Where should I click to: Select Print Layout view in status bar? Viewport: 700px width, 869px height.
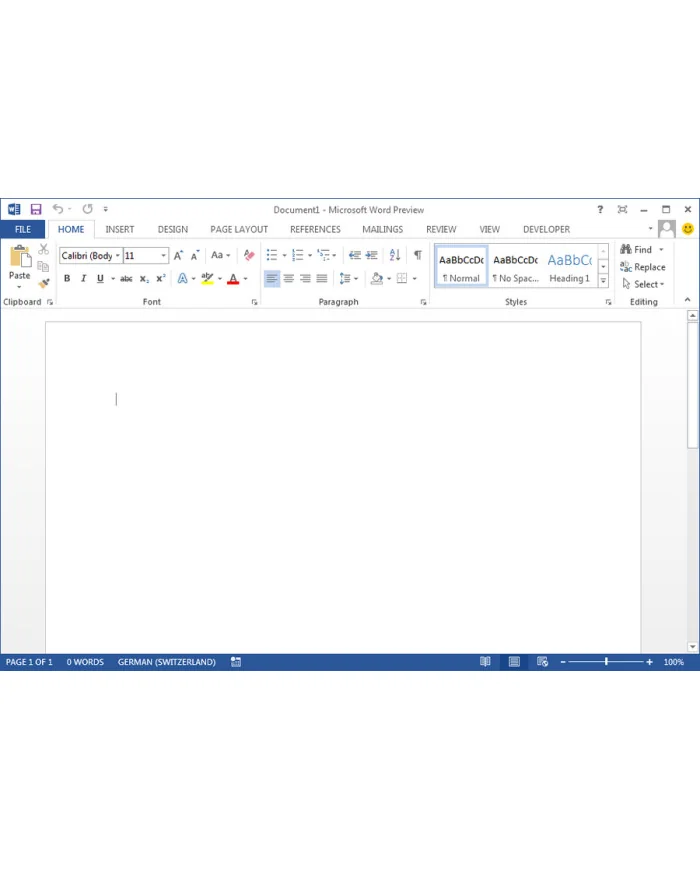514,662
